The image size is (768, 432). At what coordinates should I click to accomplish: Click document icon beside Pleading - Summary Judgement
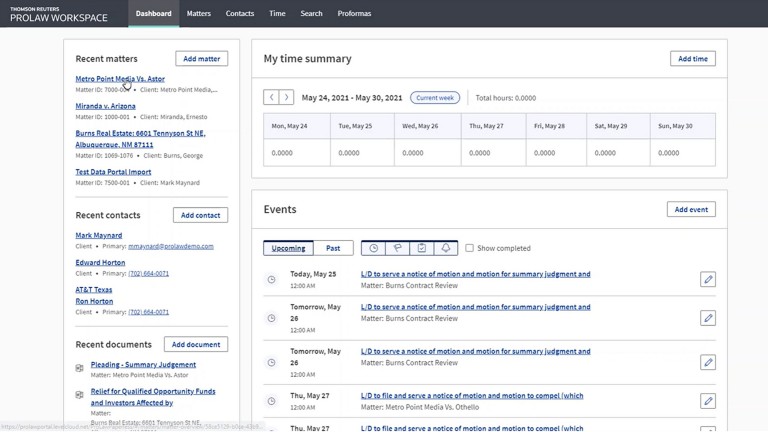pos(80,368)
